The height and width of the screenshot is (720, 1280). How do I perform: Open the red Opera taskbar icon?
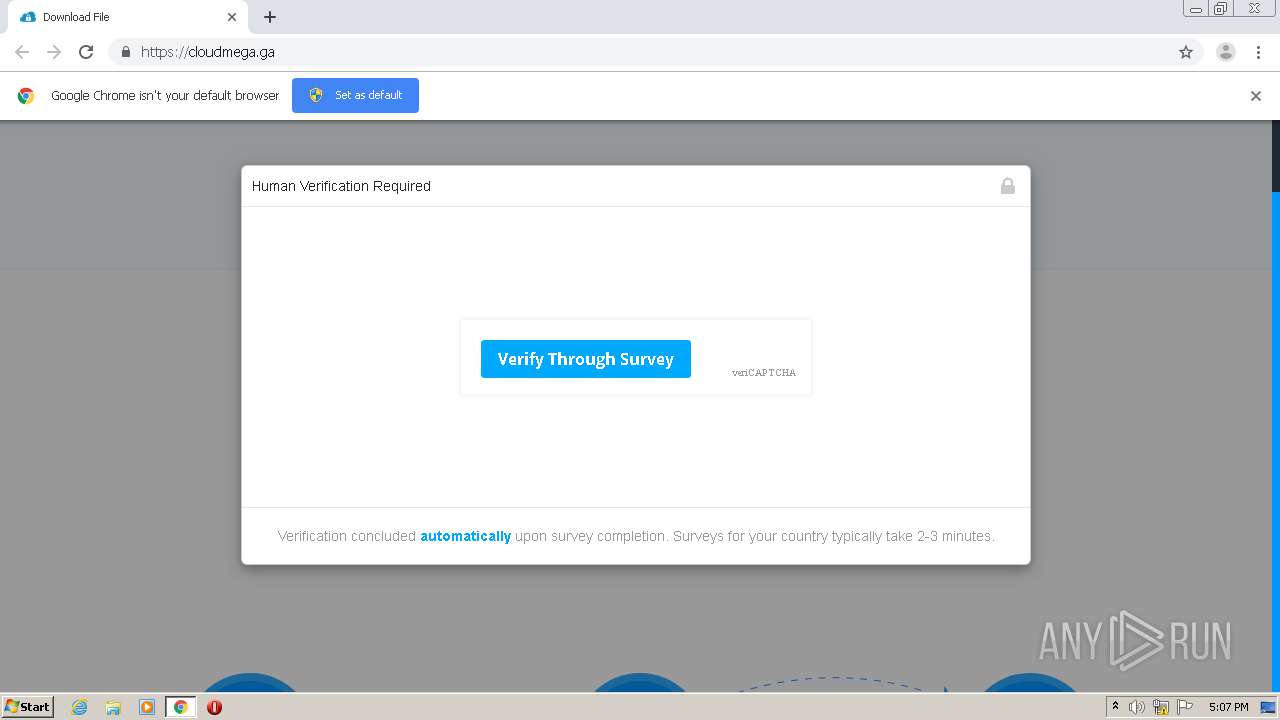[x=214, y=707]
